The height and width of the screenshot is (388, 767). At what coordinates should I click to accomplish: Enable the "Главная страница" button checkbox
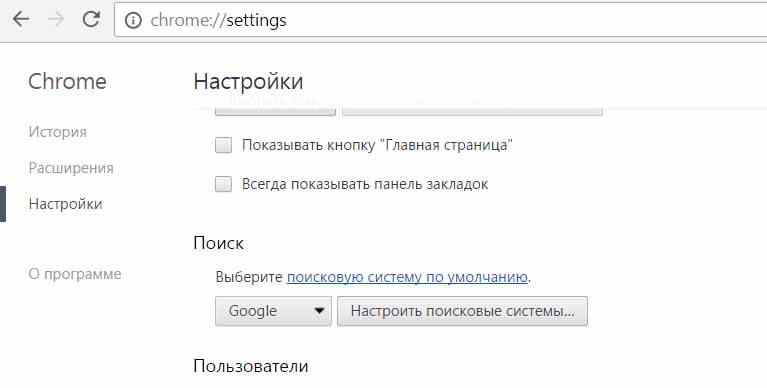pos(224,145)
